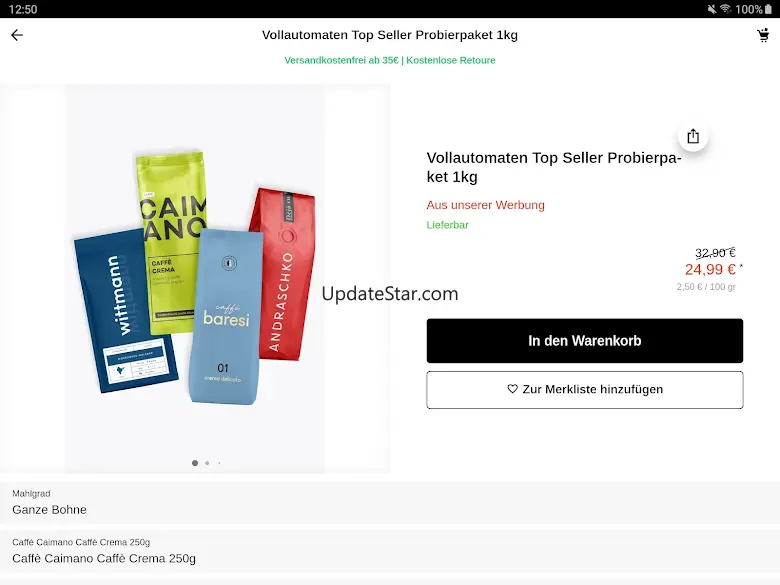Image resolution: width=780 pixels, height=585 pixels.
Task: Tap the Versandkostenfrei ab 35€ banner
Action: point(390,60)
